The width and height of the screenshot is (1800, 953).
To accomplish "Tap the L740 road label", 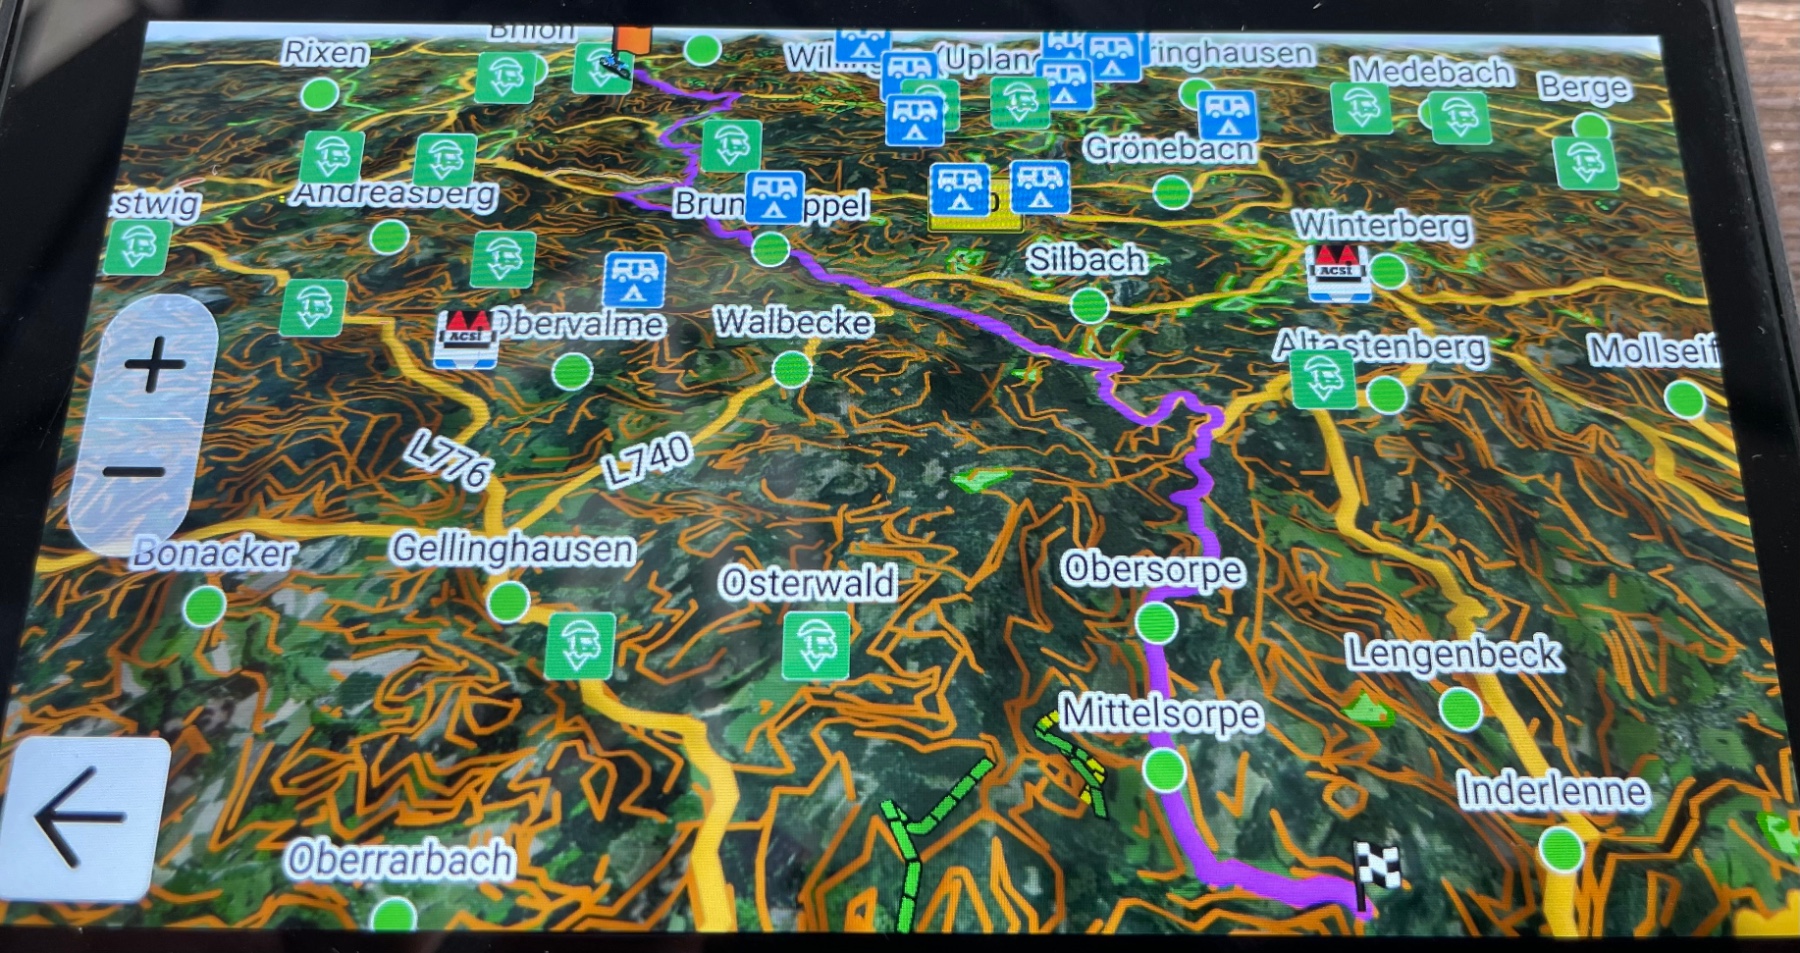I will coord(646,460).
